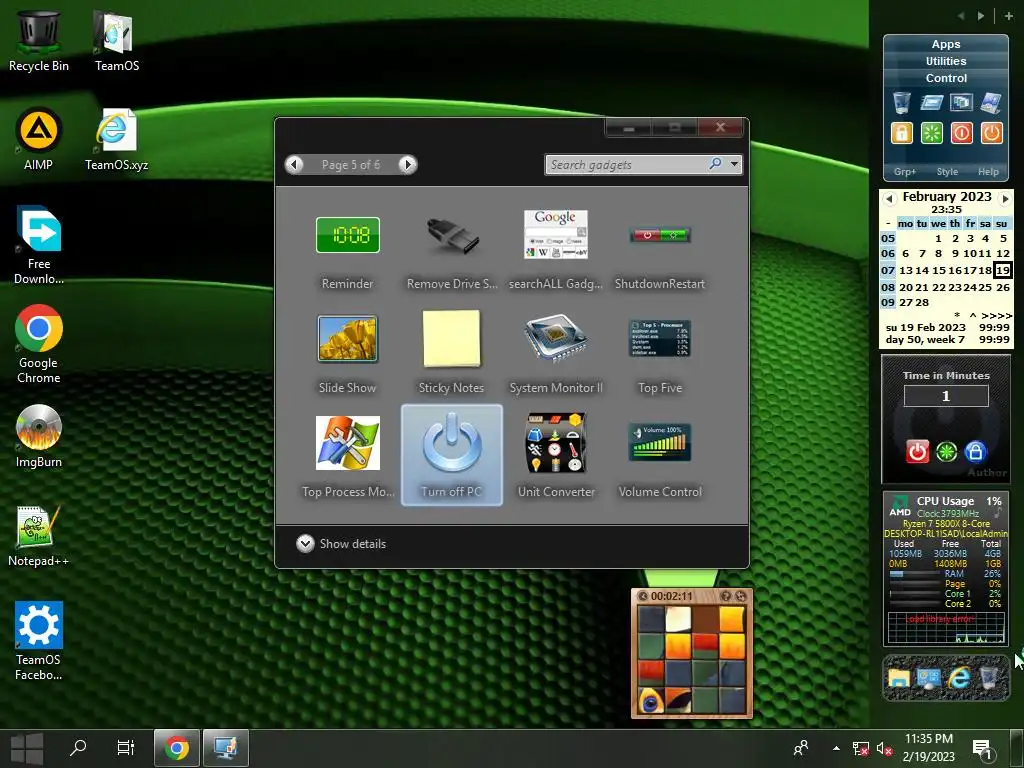Click blue lock button in timer gadget
The image size is (1024, 768).
[975, 451]
